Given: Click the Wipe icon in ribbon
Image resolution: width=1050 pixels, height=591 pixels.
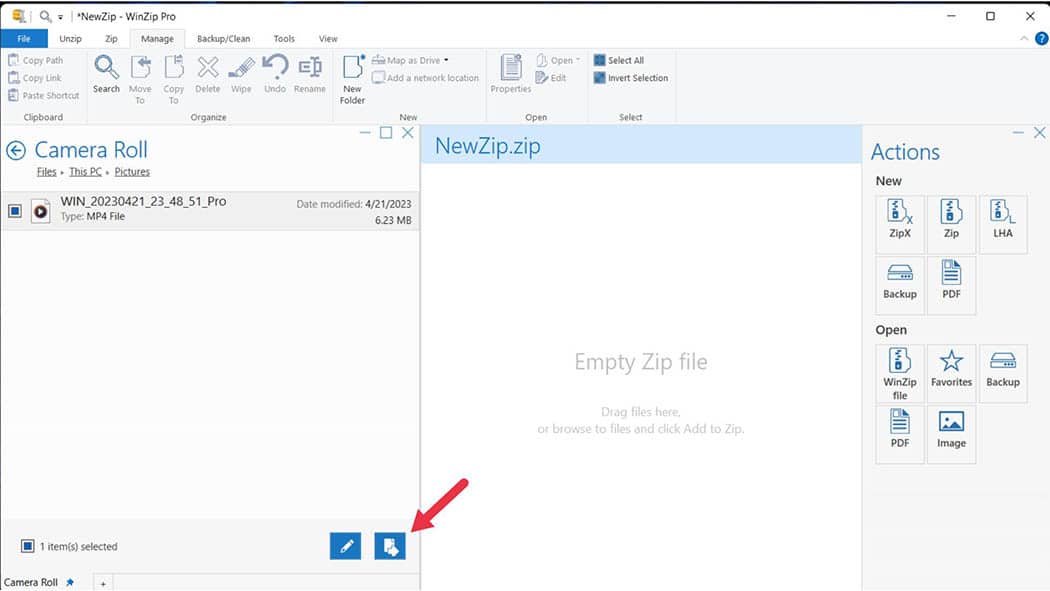Looking at the screenshot, I should pyautogui.click(x=241, y=74).
